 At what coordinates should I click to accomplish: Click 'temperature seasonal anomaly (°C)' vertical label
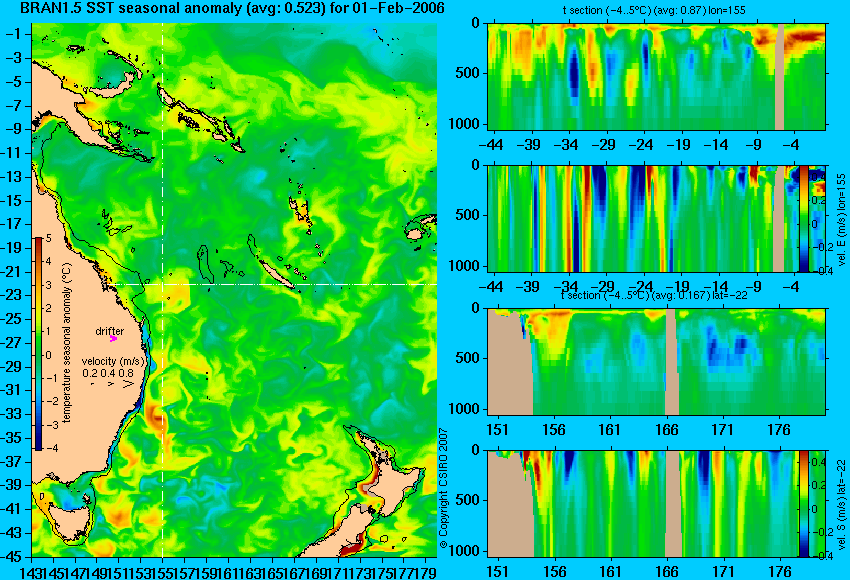(x=67, y=343)
